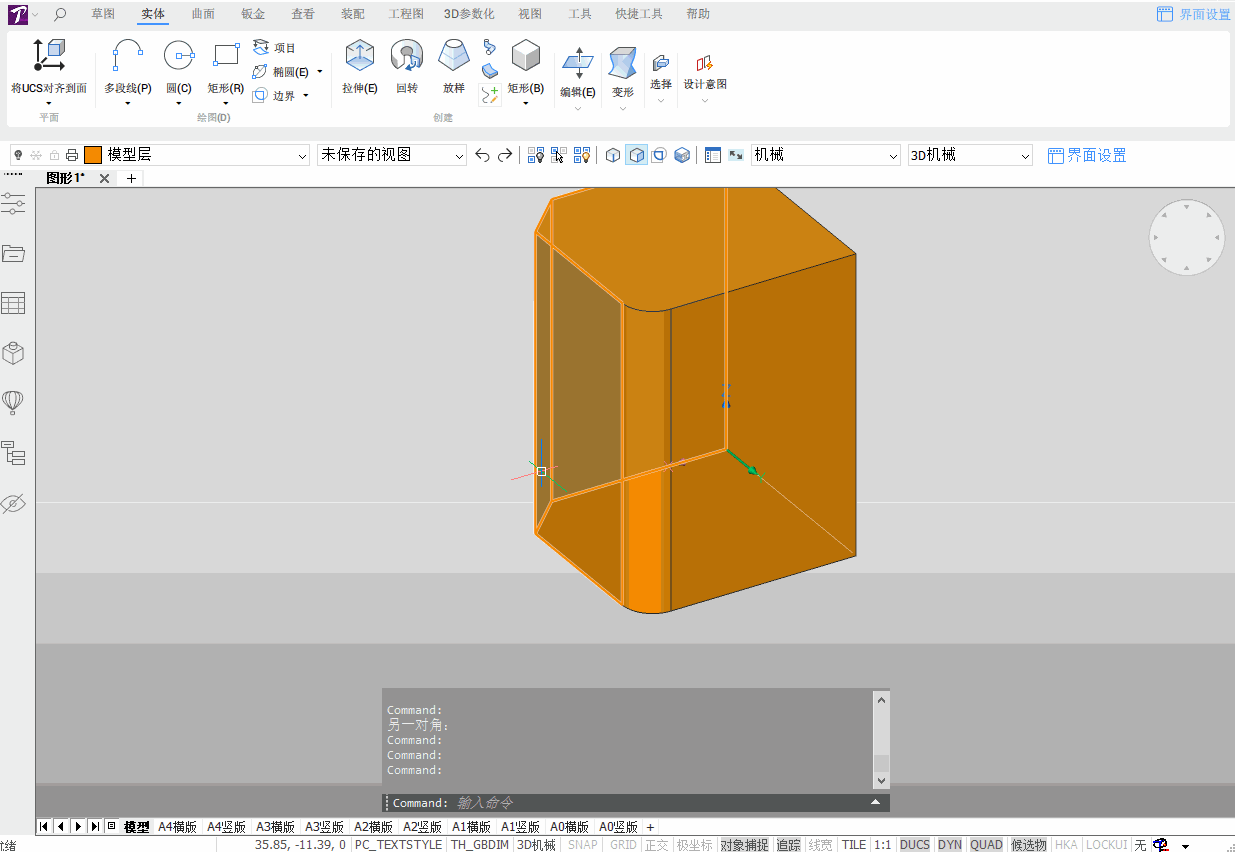Open the balloon panel in left sidebar
This screenshot has width=1235, height=852.
13,403
